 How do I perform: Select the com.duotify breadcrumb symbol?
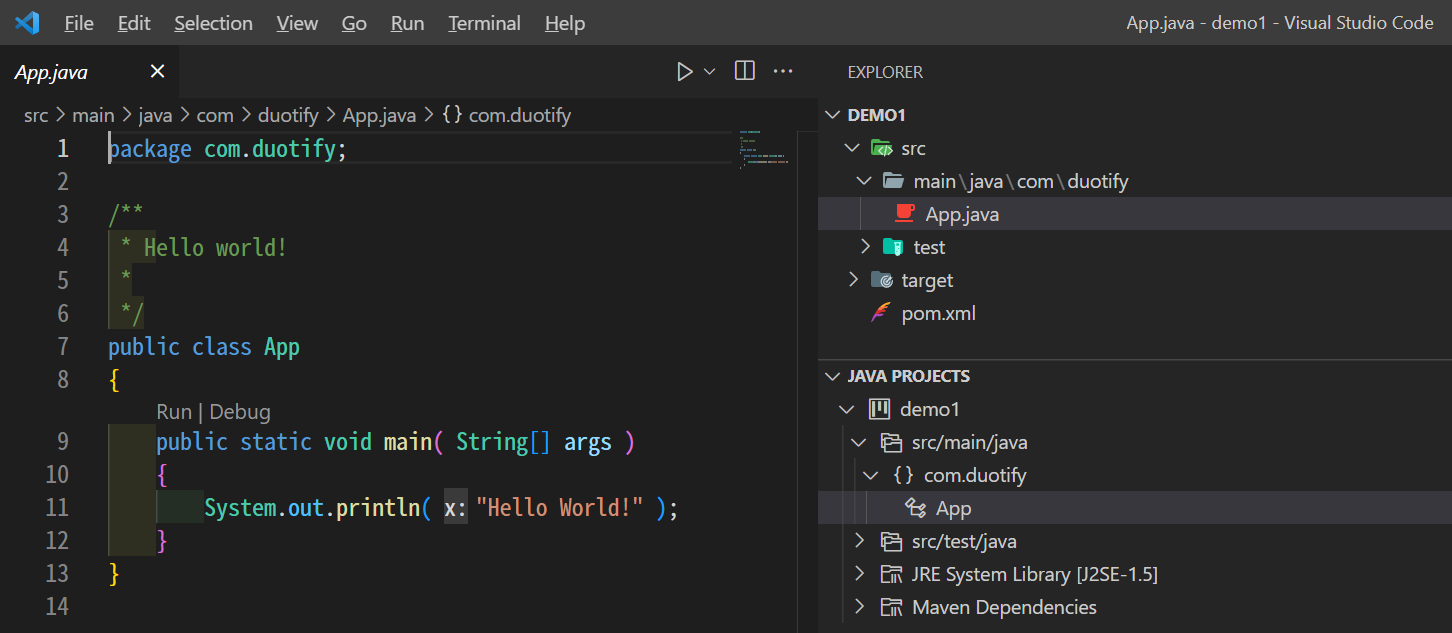coord(506,115)
